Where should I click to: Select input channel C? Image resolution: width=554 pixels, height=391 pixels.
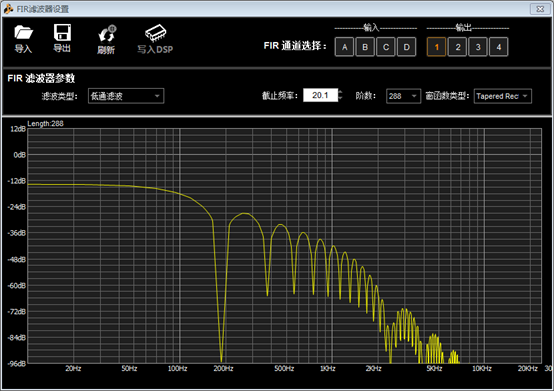coord(386,47)
